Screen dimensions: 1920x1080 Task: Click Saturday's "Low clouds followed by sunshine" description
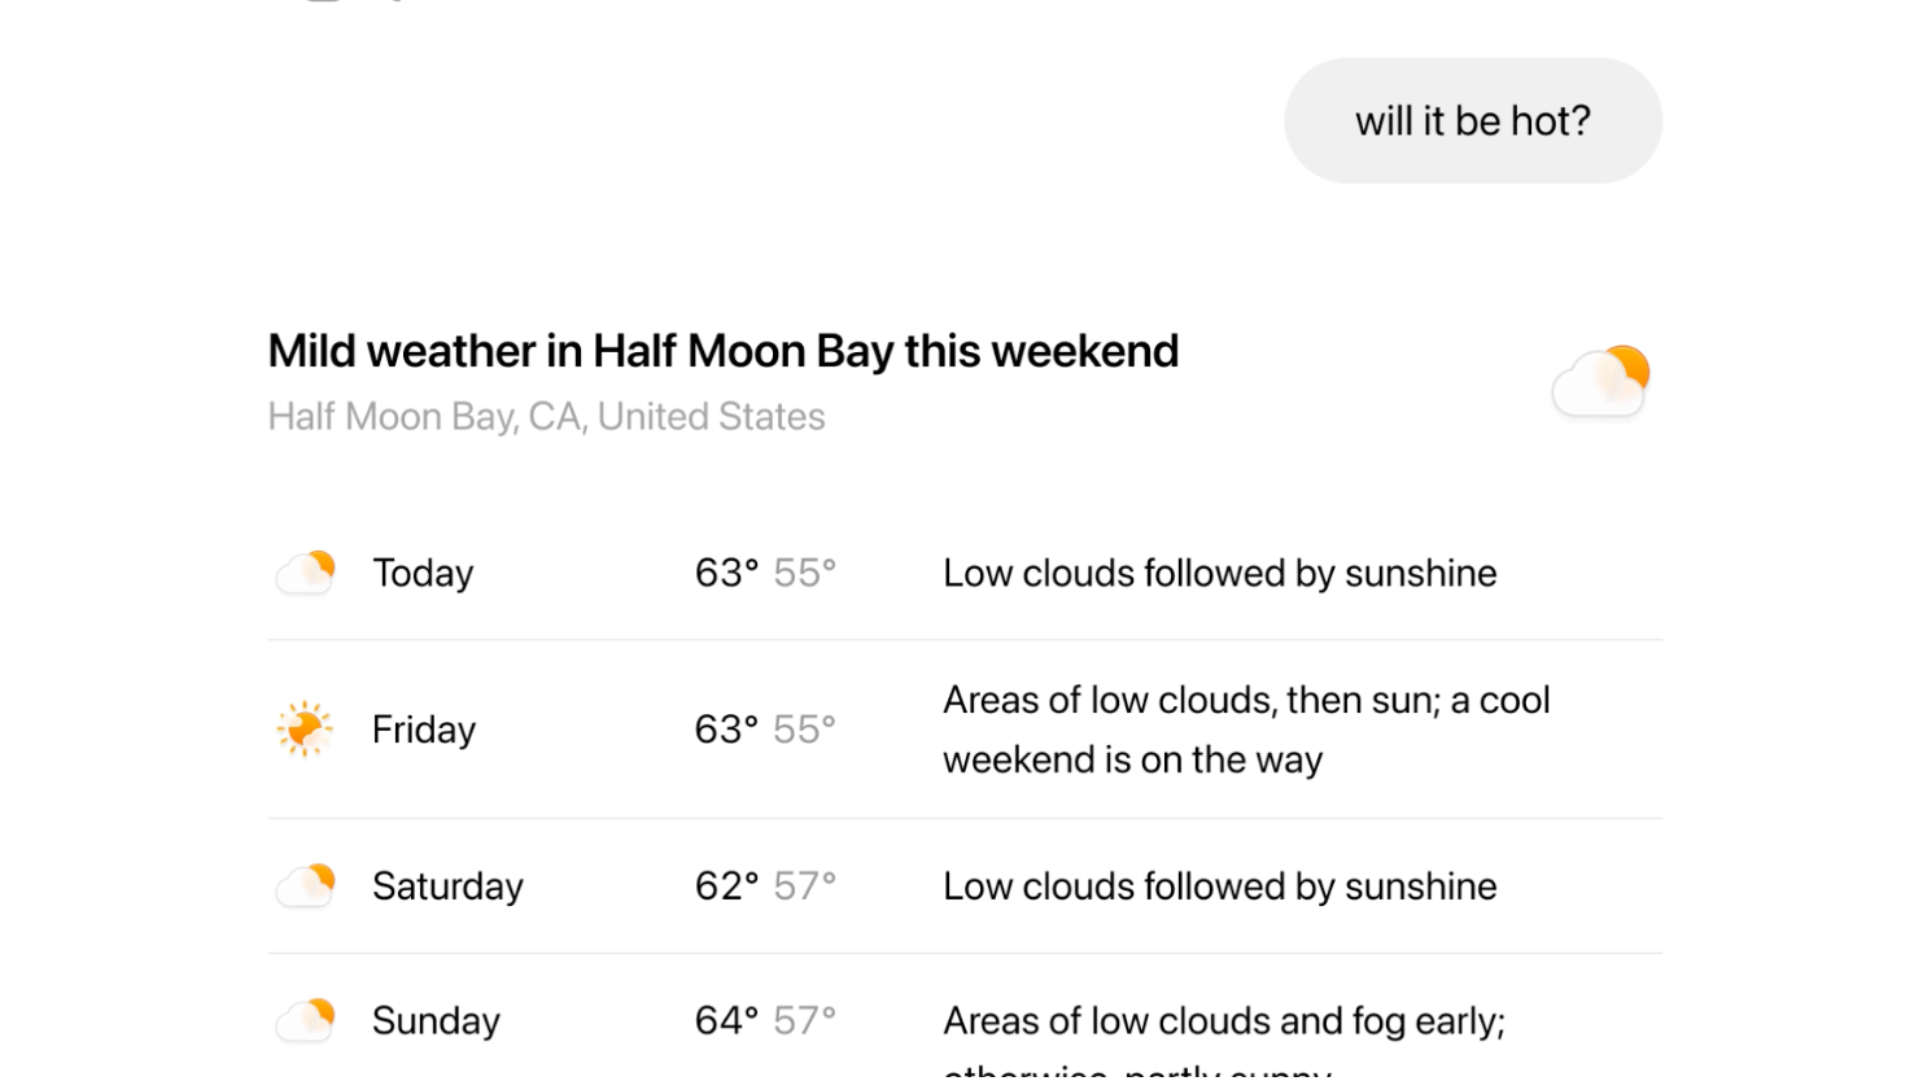[1219, 886]
